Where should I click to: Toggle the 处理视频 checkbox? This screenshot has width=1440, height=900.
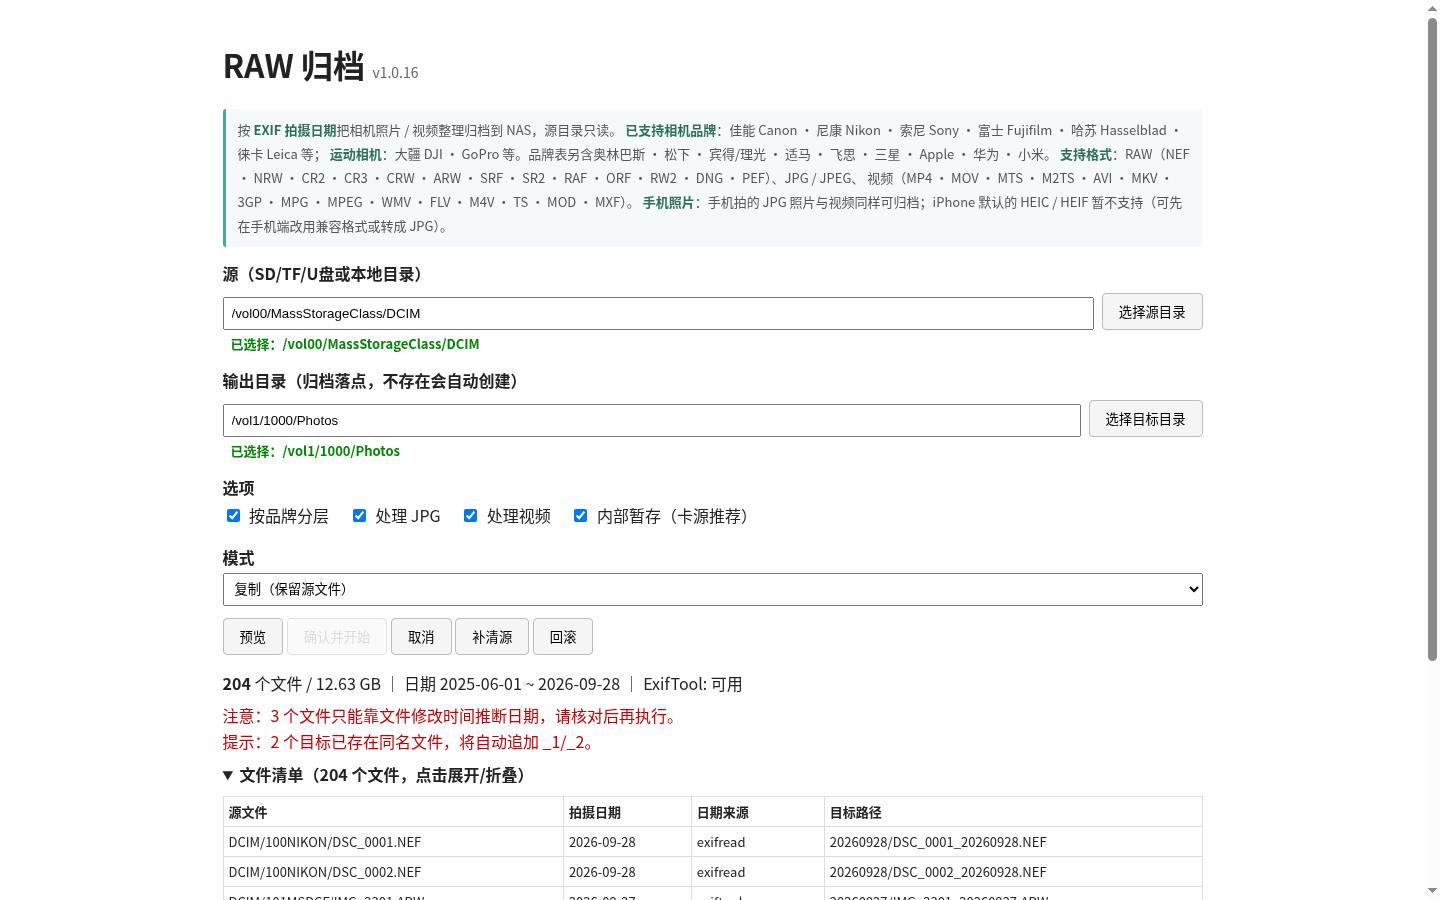point(470,516)
